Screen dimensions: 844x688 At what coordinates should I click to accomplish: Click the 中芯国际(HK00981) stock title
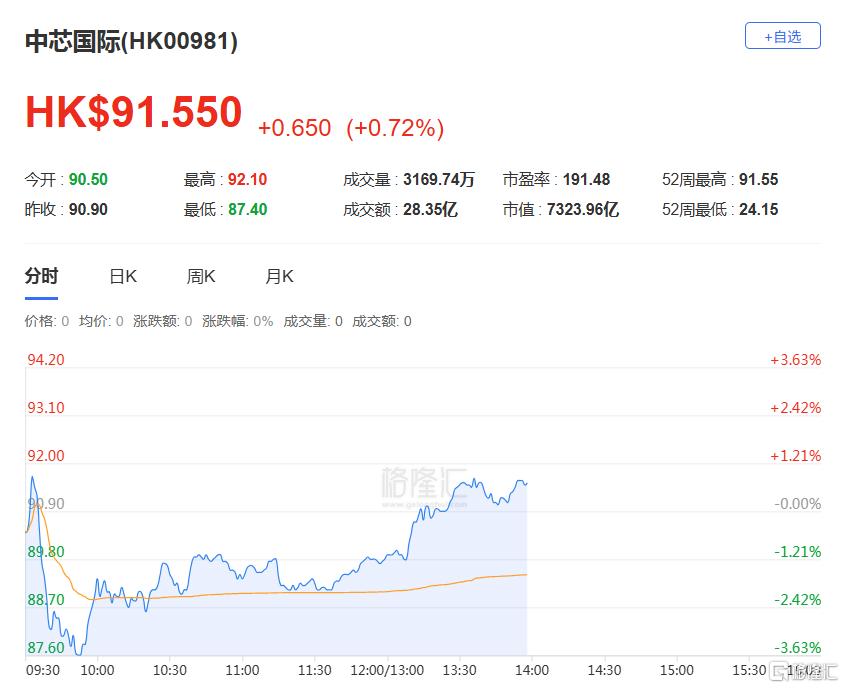point(131,41)
